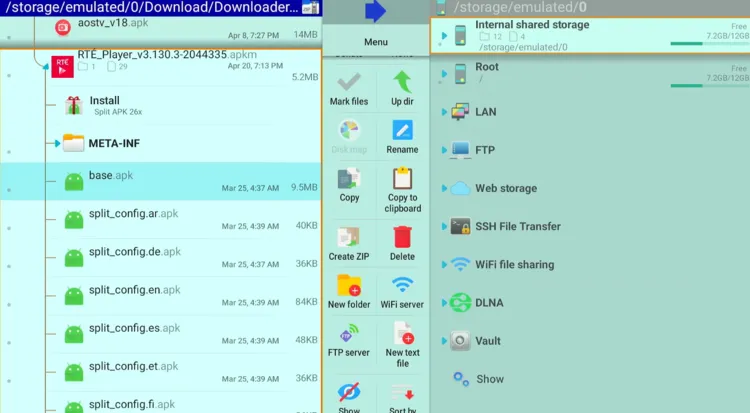The width and height of the screenshot is (750, 413).
Task: Create a New text file
Action: [x=402, y=345]
